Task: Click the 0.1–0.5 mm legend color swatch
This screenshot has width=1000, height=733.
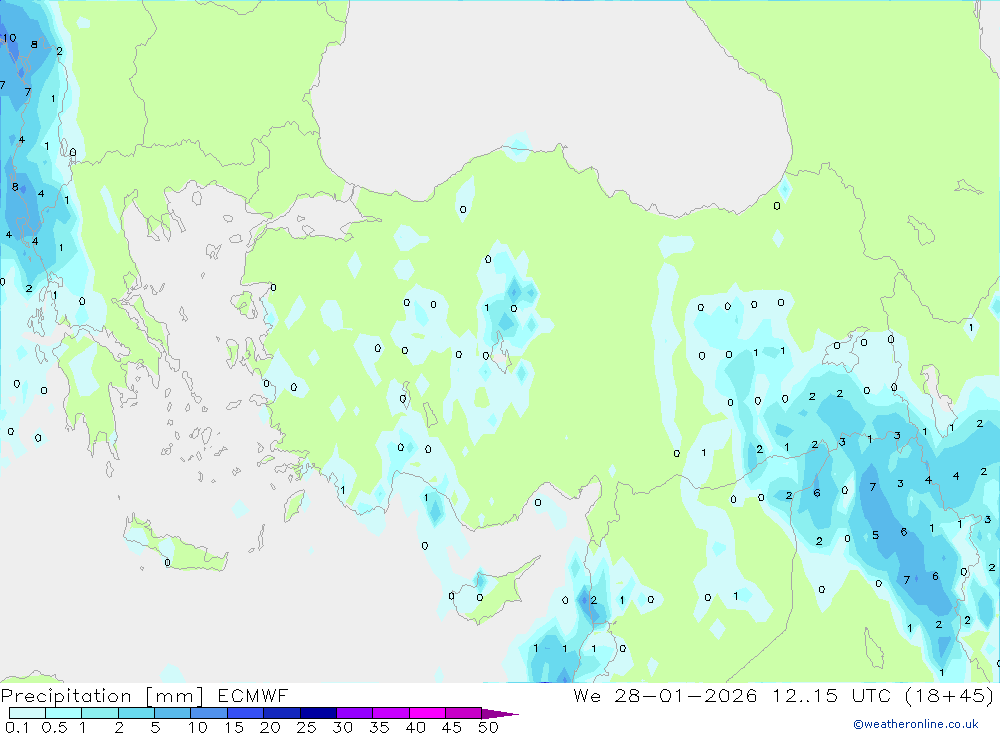Action: click(x=27, y=713)
